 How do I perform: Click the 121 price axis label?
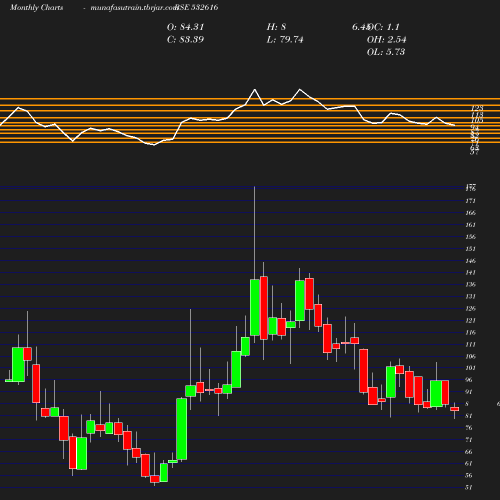pyautogui.click(x=470, y=320)
